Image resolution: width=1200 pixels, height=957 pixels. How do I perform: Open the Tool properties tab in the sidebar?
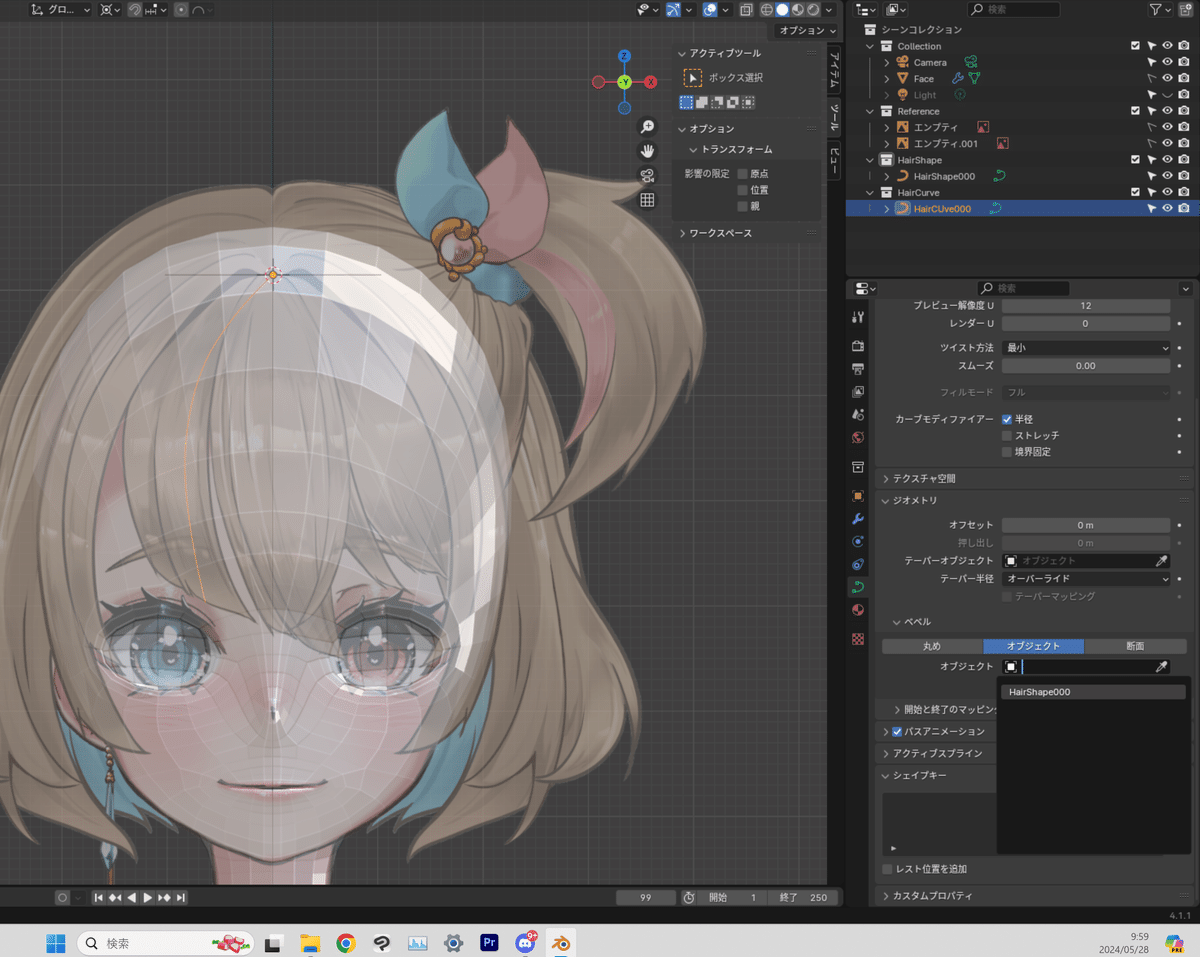(857, 317)
